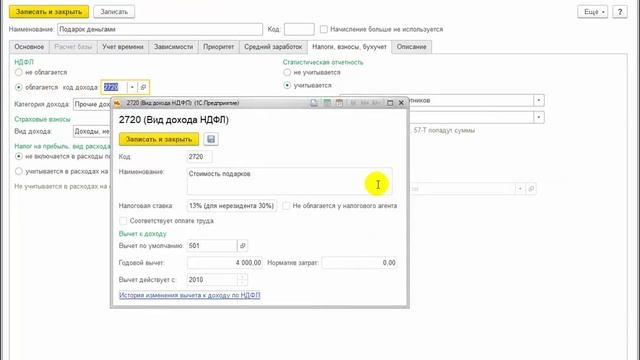
Task: Click the Категория дохода field 'Прочие дох'
Action: tap(92, 104)
